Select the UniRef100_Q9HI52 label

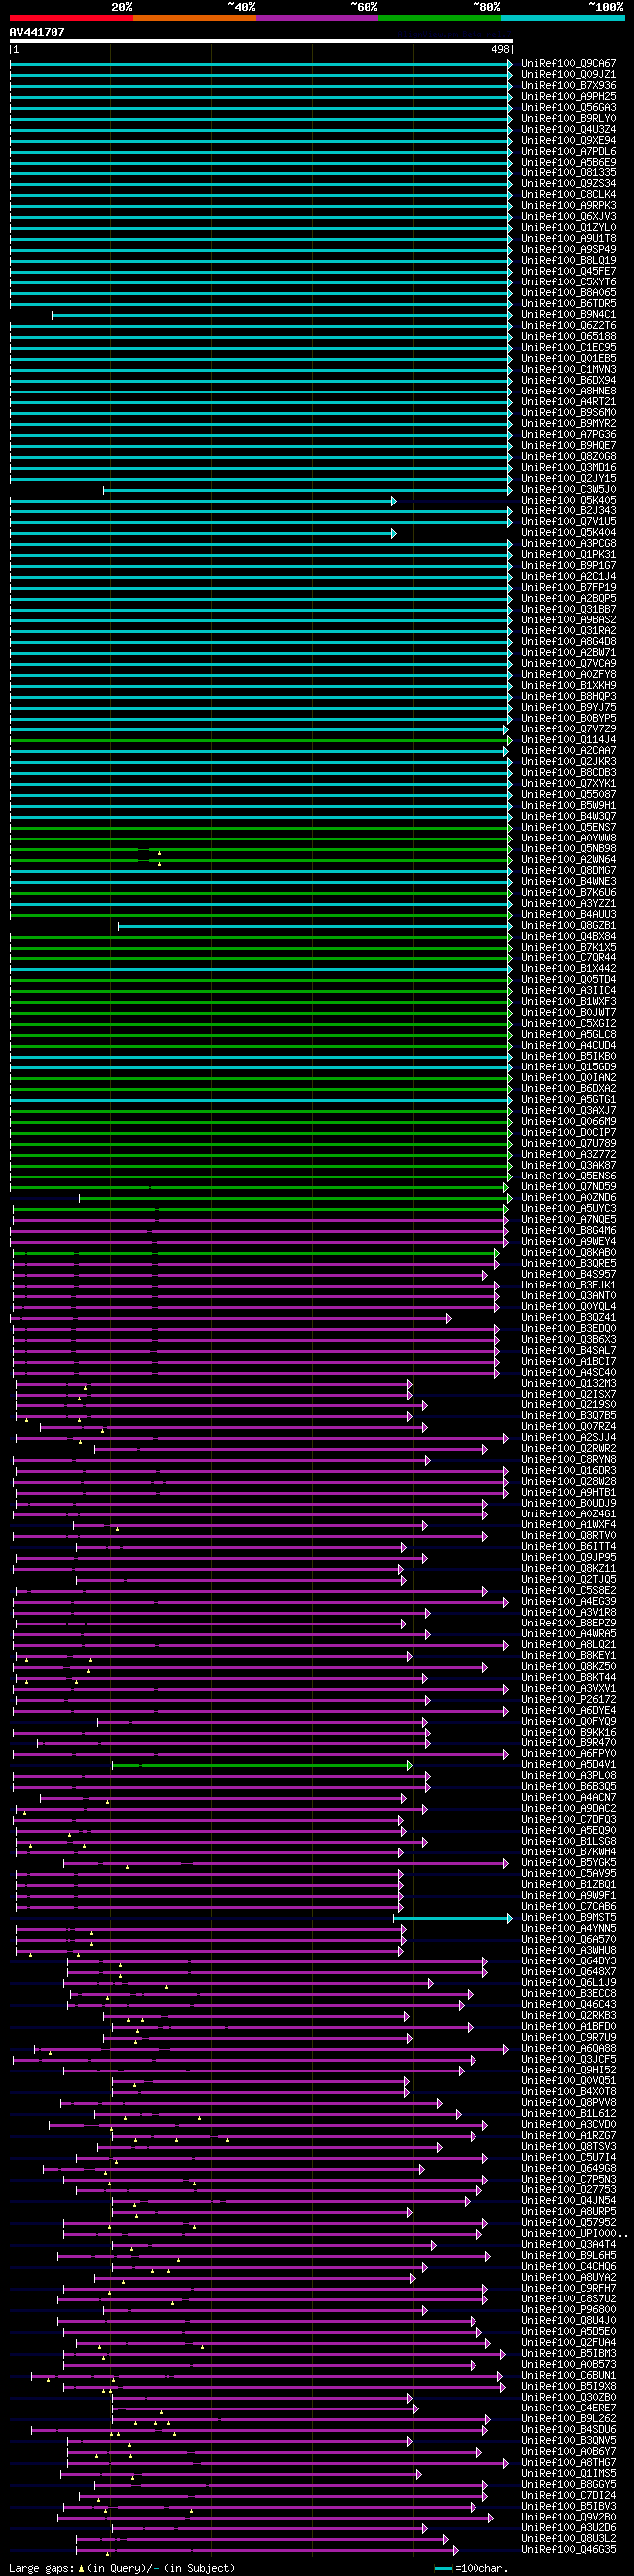click(569, 2071)
